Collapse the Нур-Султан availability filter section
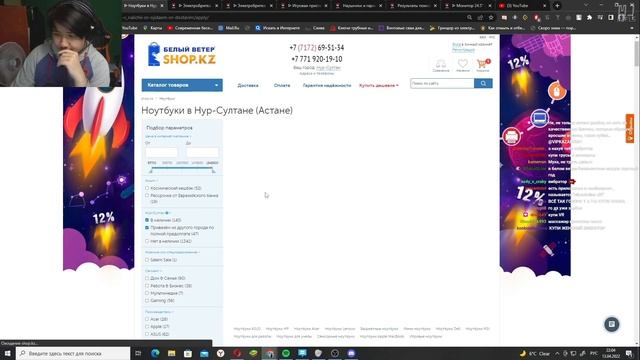 157,213
